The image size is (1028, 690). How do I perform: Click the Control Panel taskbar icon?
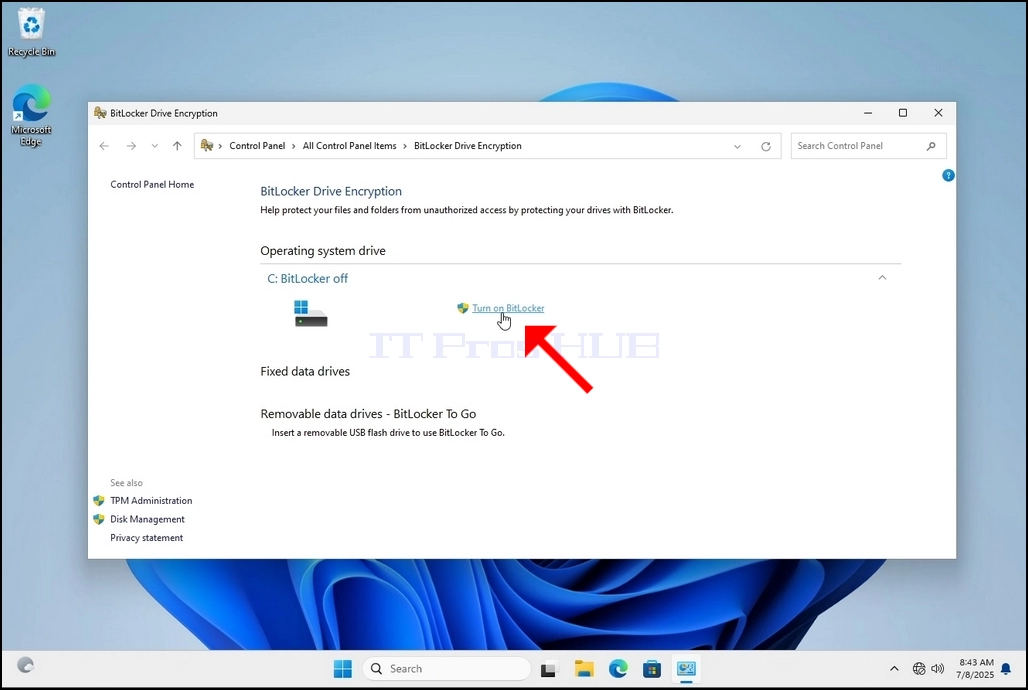(x=686, y=669)
